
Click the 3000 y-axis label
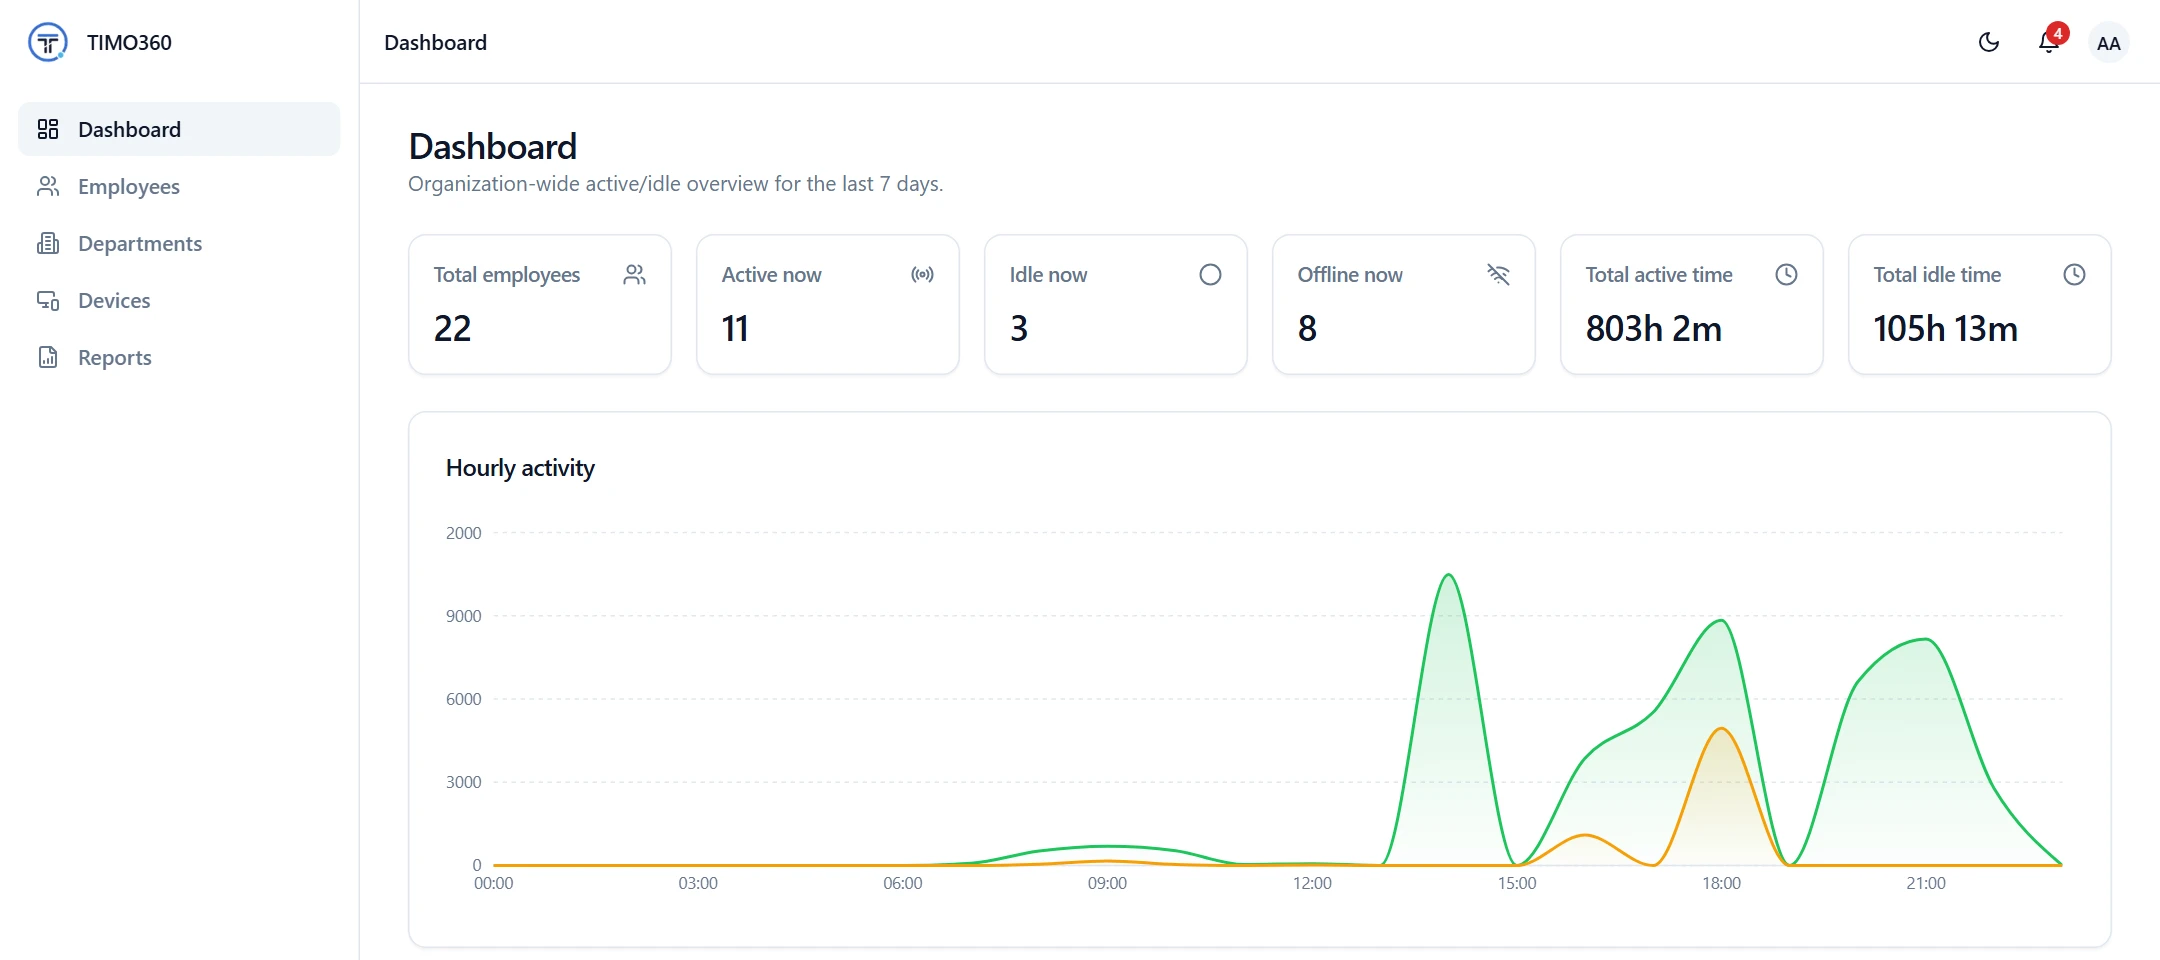pos(464,782)
